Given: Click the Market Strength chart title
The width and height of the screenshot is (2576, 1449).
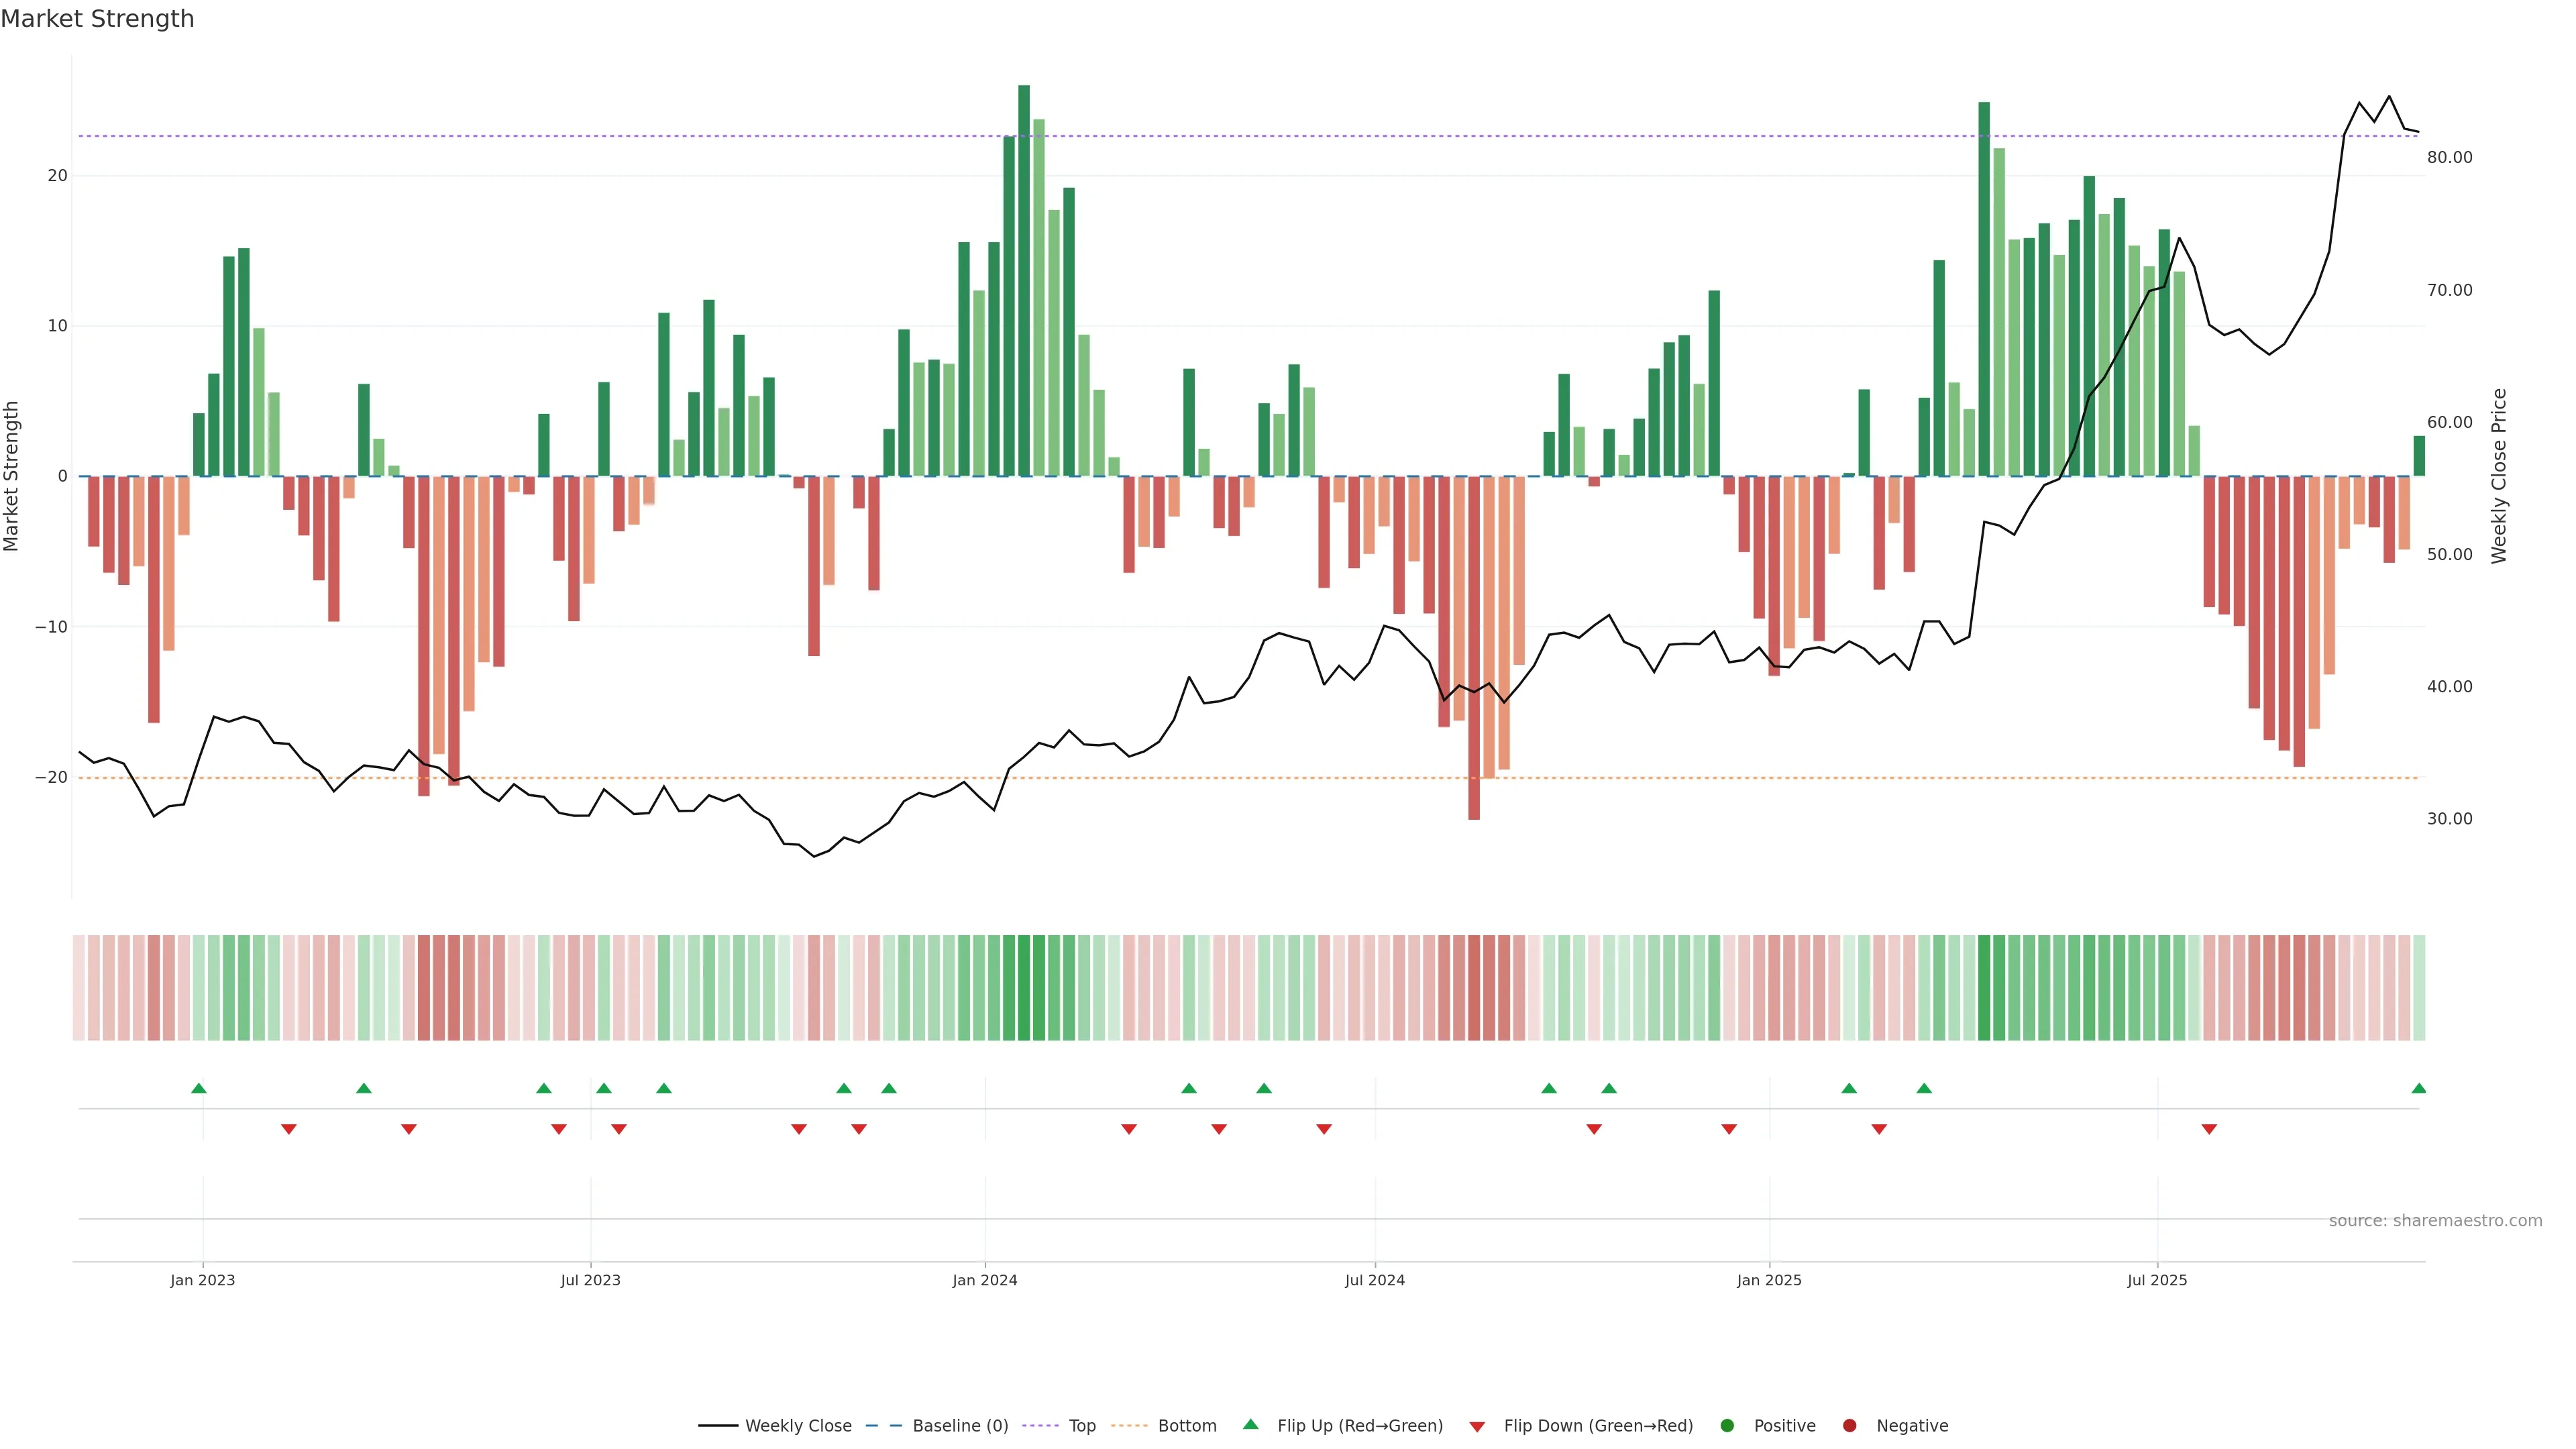Looking at the screenshot, I should [98, 19].
